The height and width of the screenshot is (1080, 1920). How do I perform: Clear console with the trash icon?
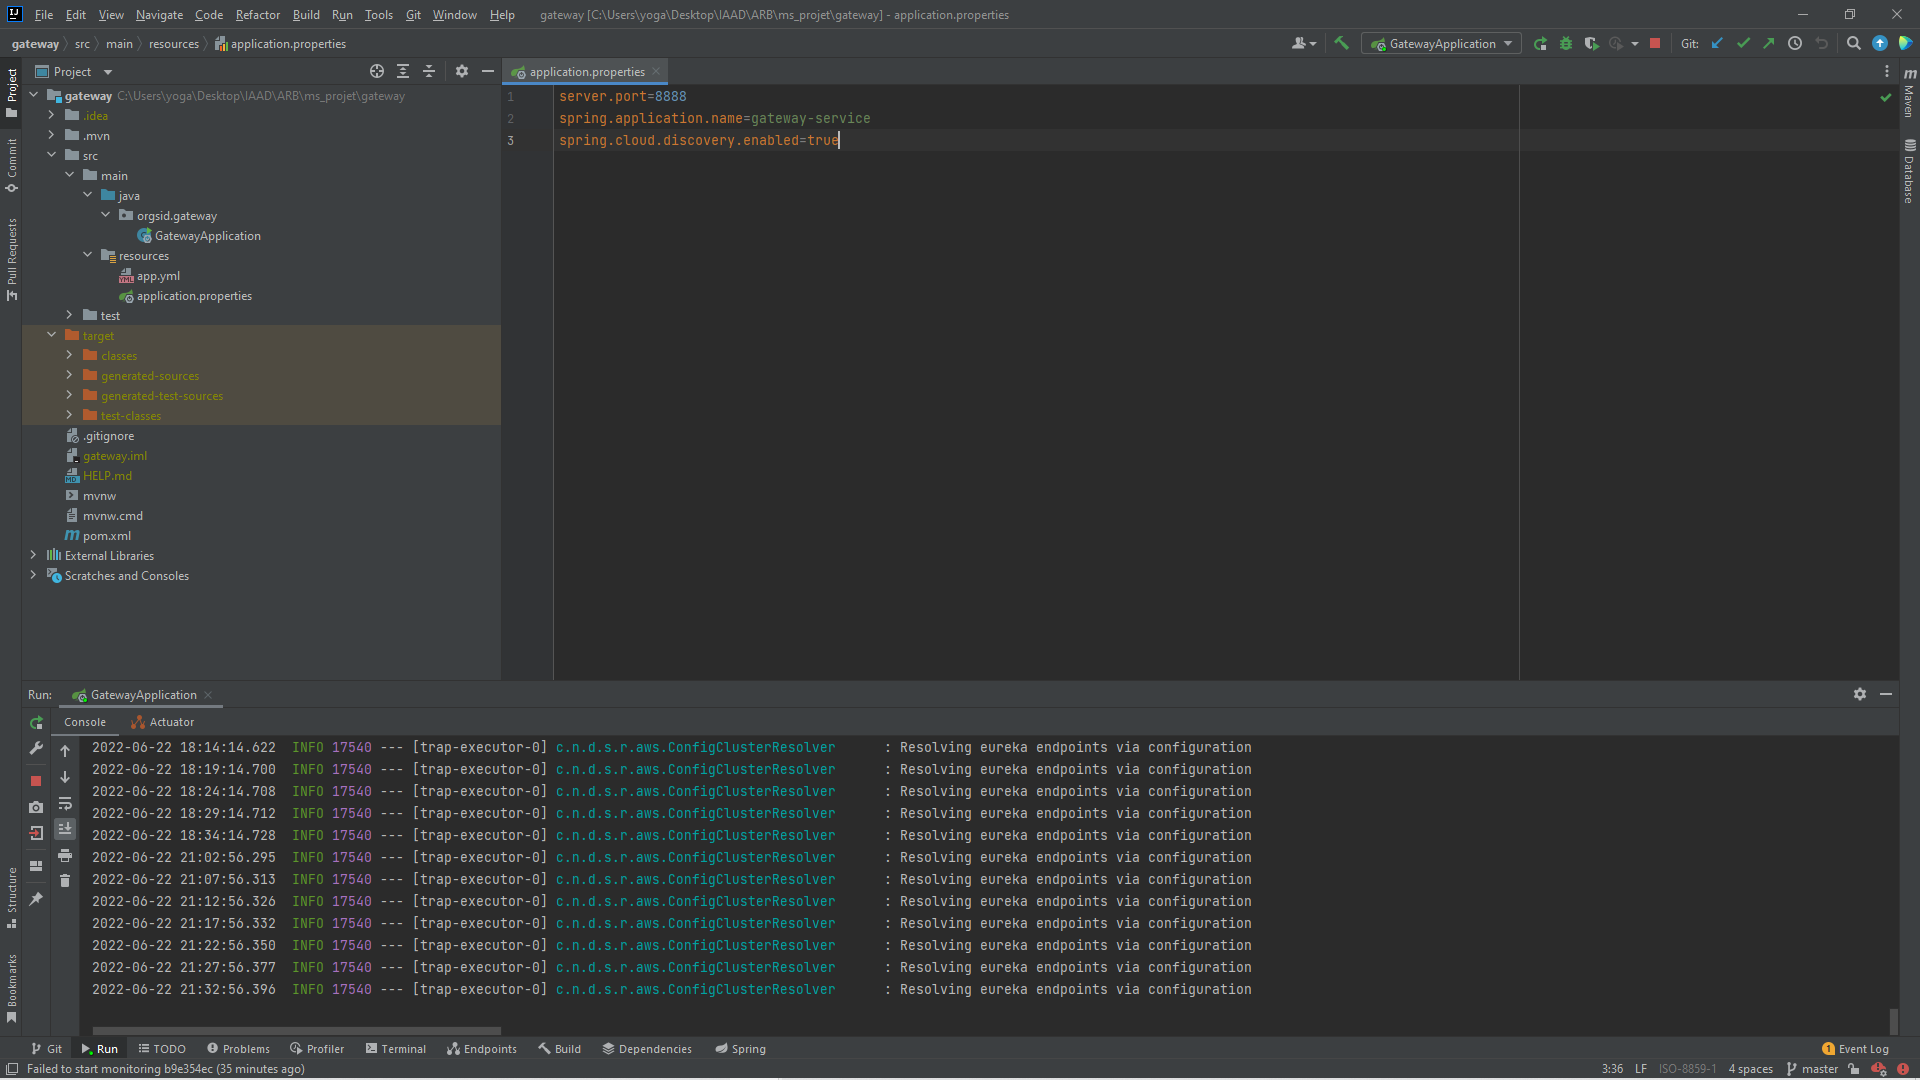[65, 881]
